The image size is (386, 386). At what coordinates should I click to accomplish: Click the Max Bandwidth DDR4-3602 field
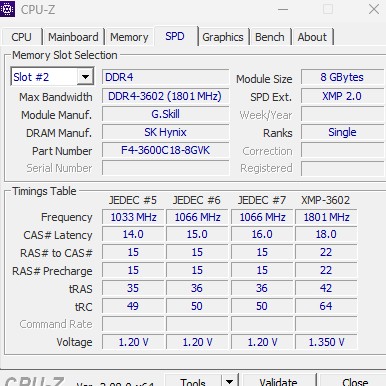pyautogui.click(x=166, y=96)
